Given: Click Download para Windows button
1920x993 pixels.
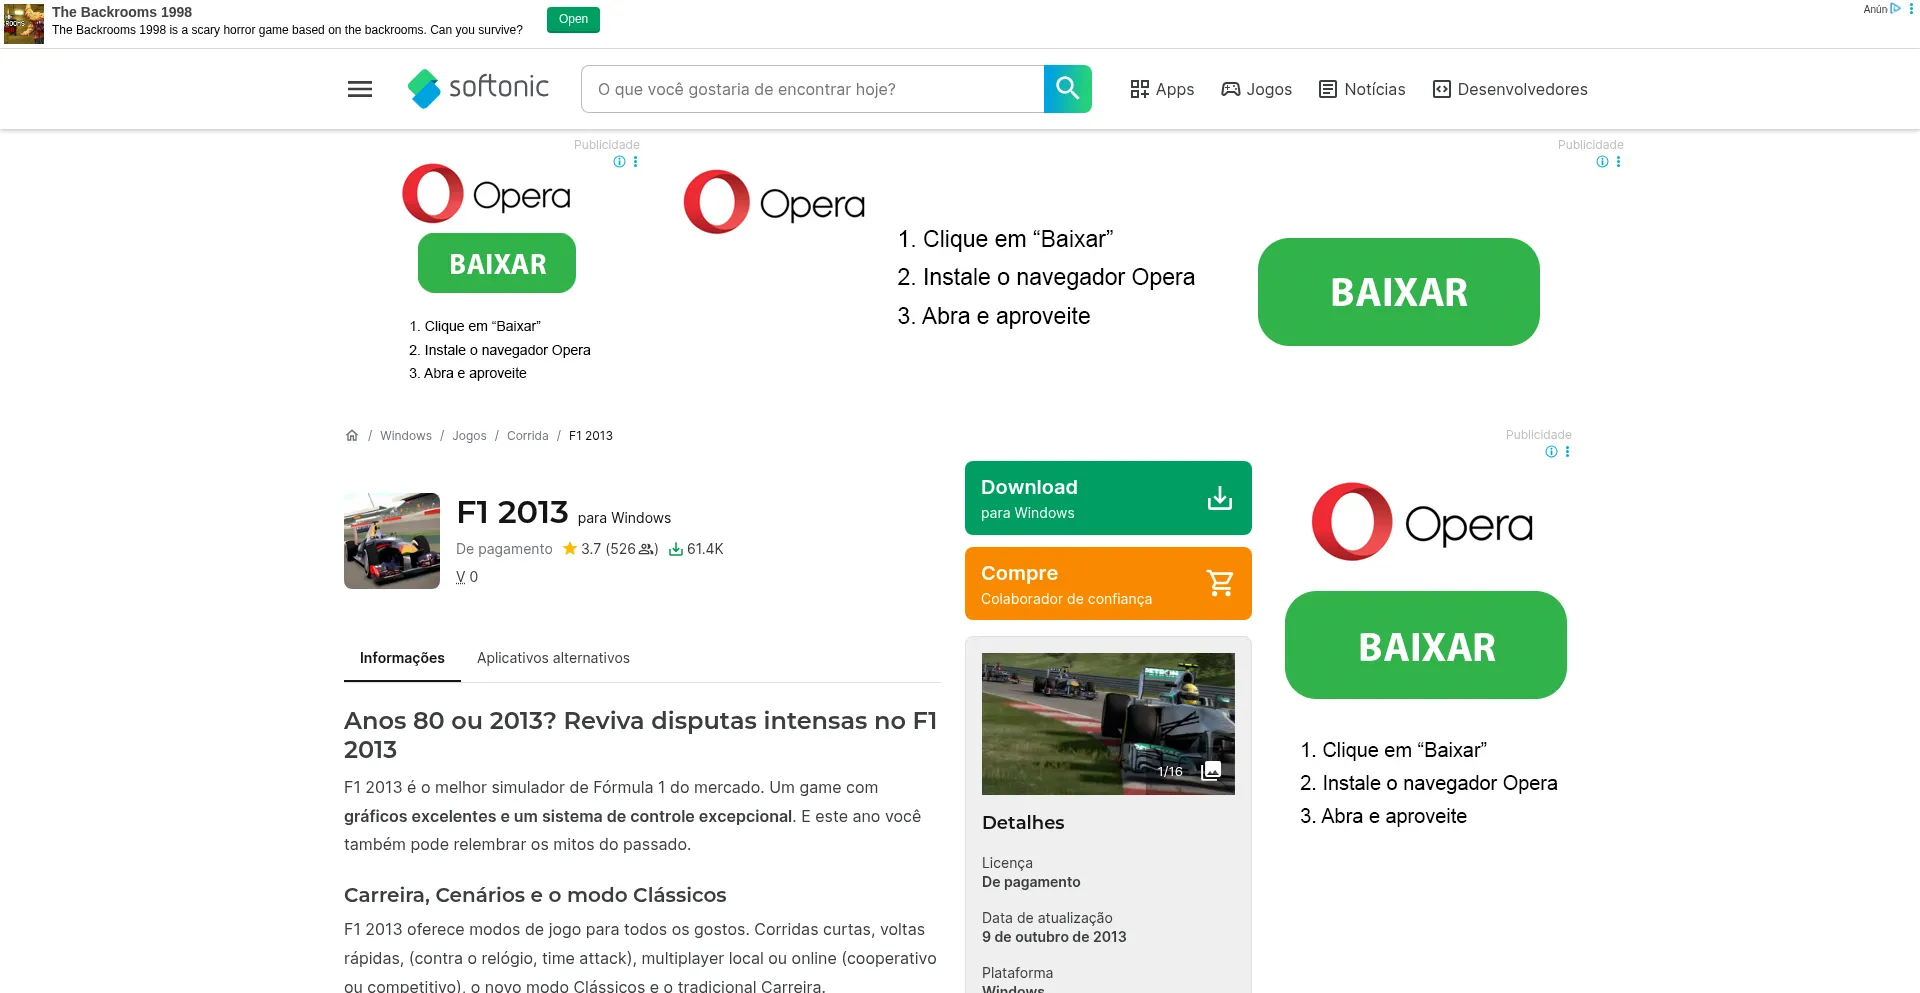Looking at the screenshot, I should coord(1108,498).
